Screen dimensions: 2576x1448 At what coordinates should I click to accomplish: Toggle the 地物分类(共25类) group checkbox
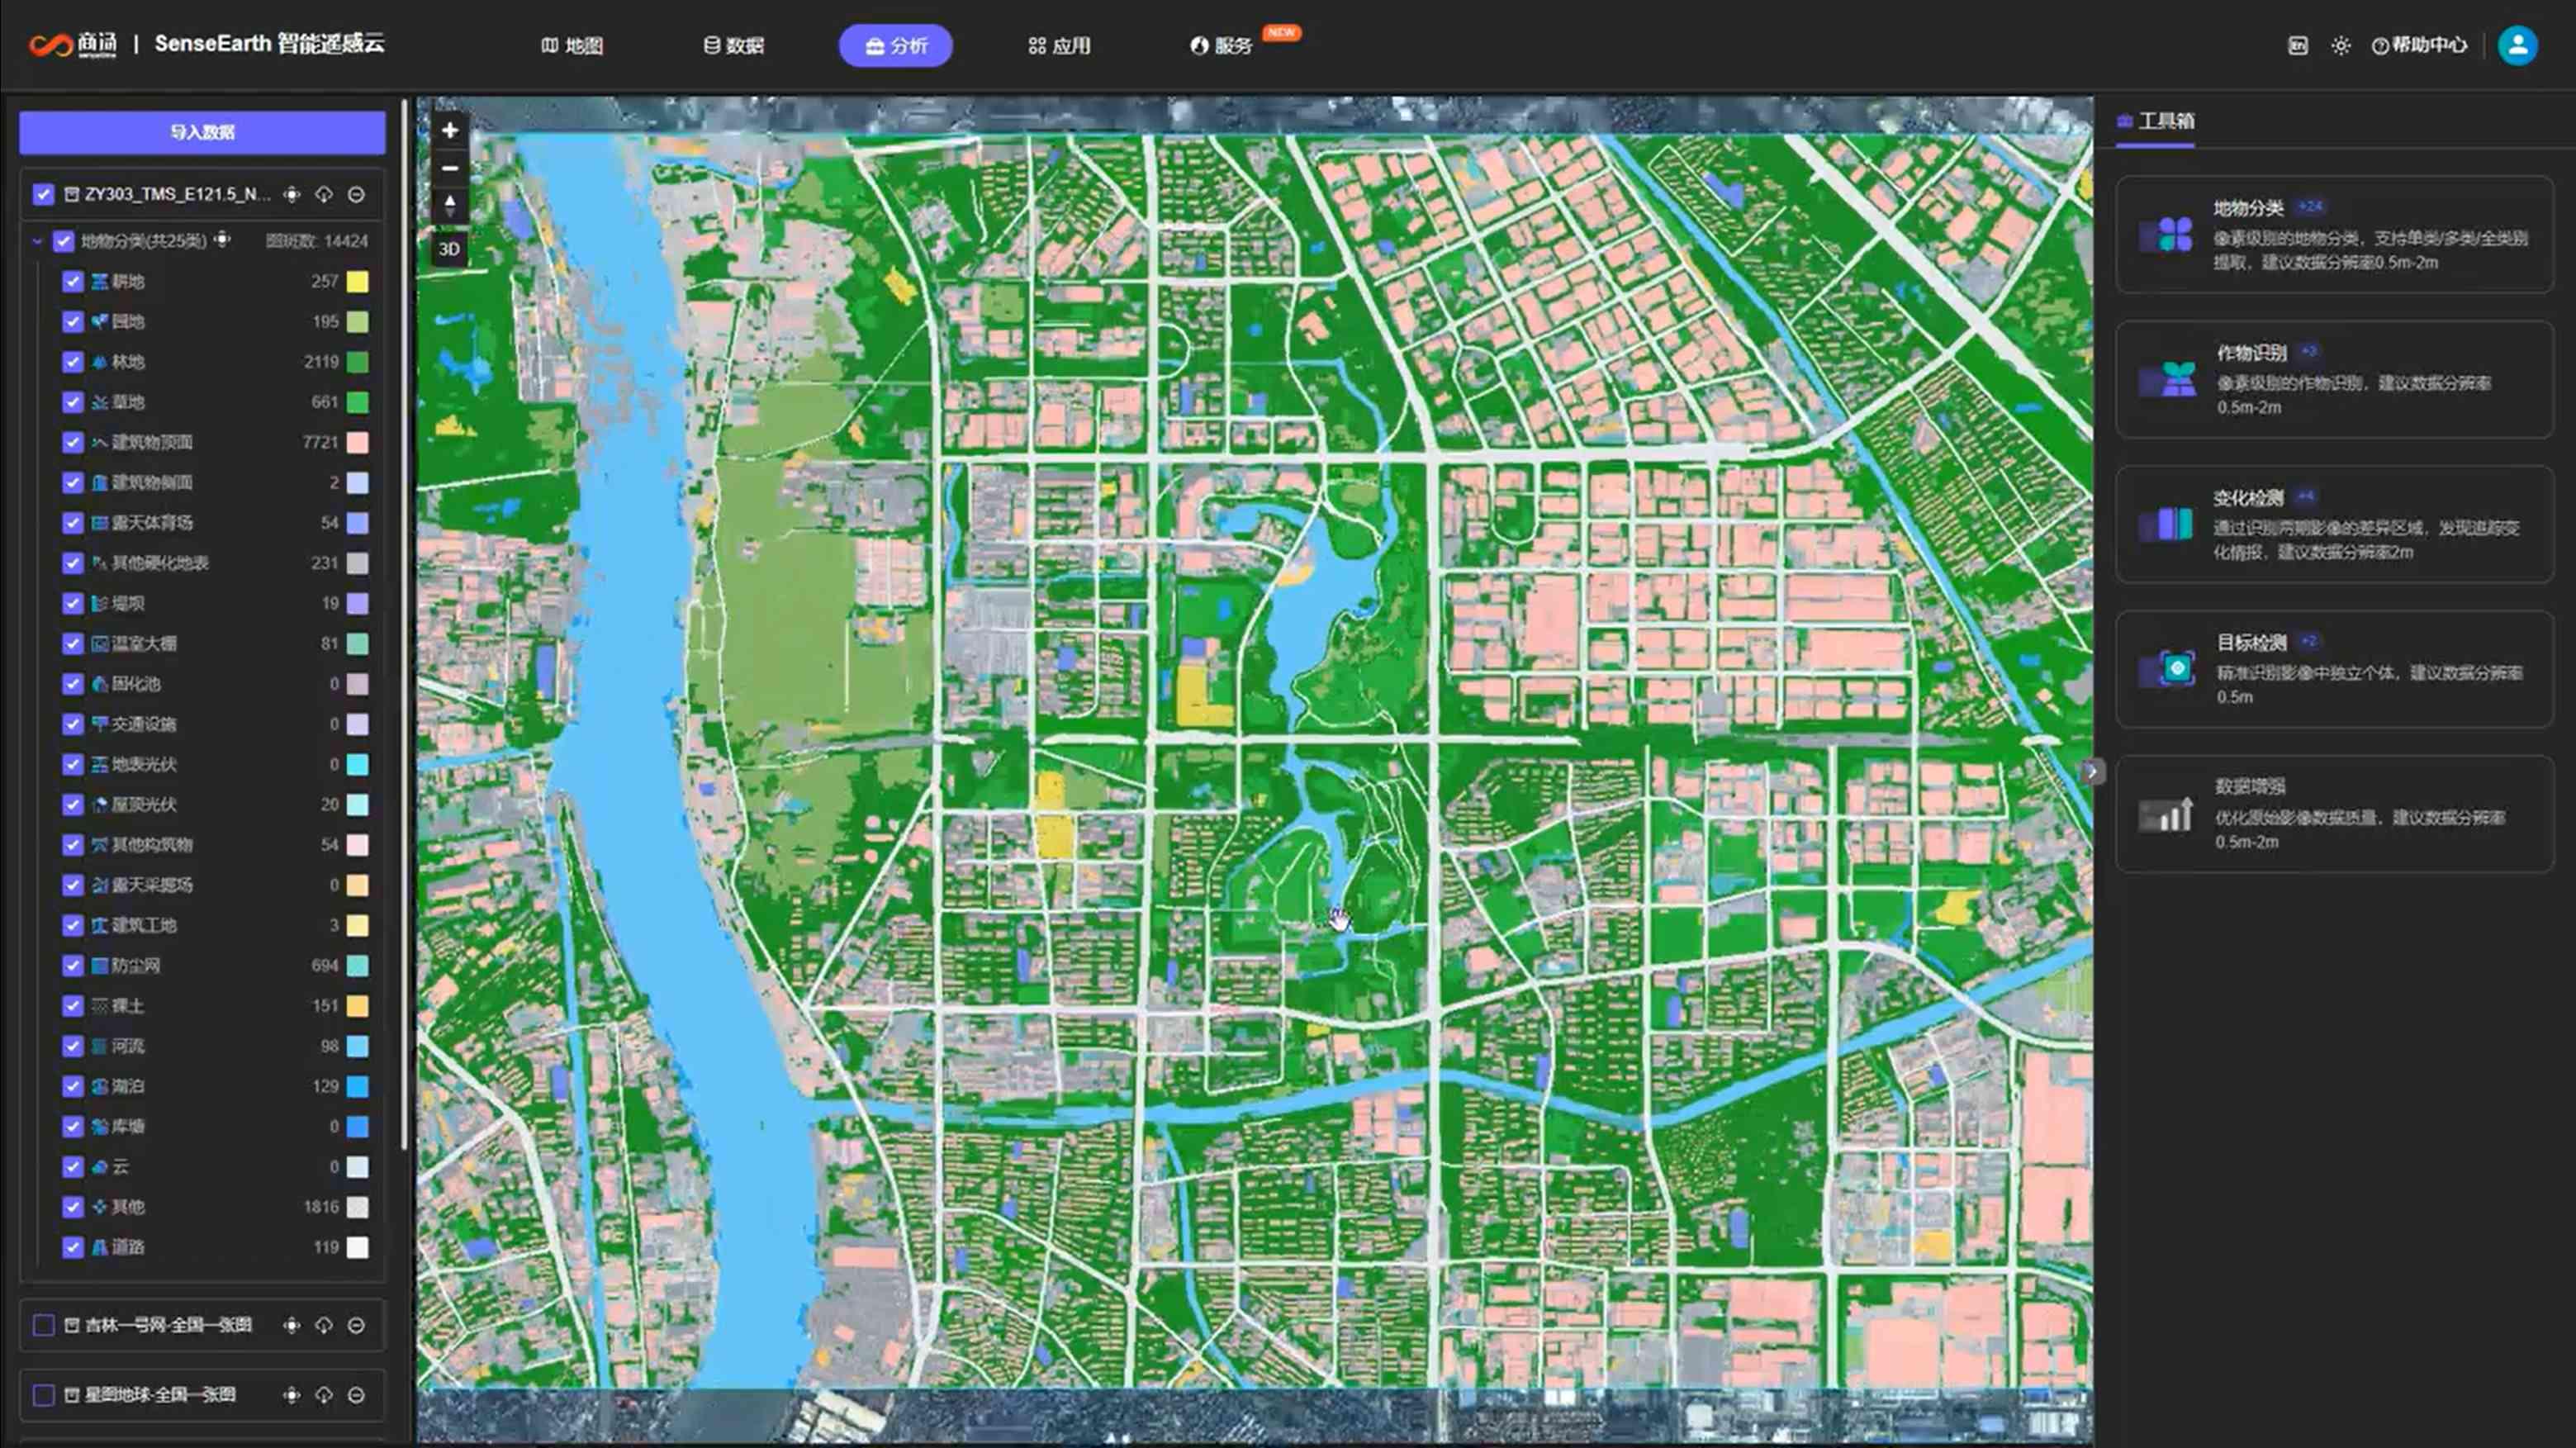(x=63, y=241)
